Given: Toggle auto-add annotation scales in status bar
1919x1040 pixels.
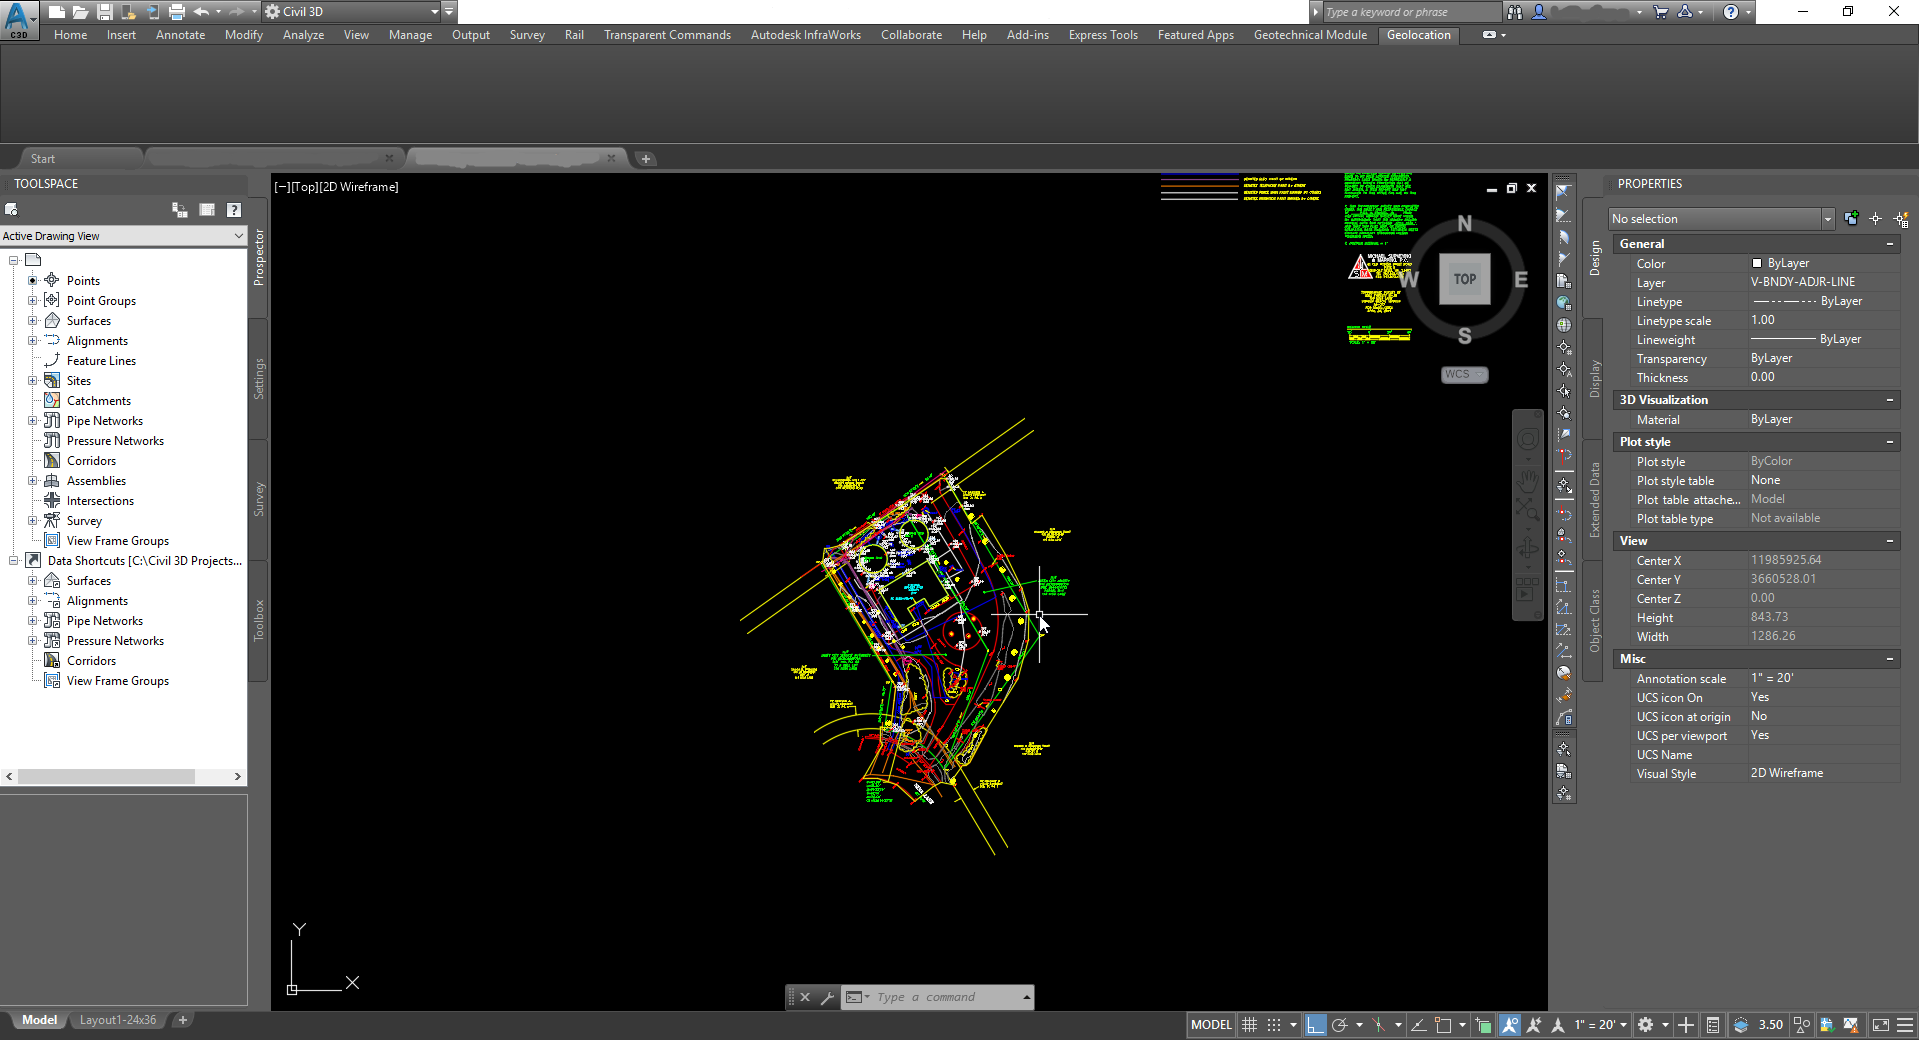Looking at the screenshot, I should click(x=1534, y=1025).
